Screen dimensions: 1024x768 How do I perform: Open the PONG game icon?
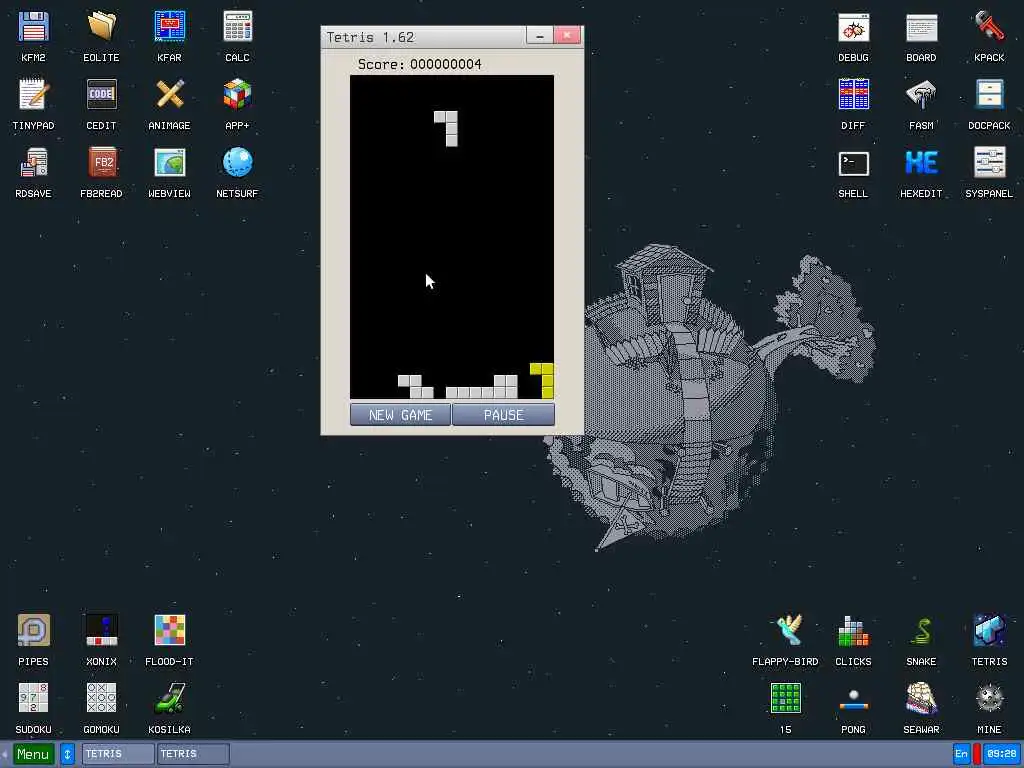pos(854,699)
